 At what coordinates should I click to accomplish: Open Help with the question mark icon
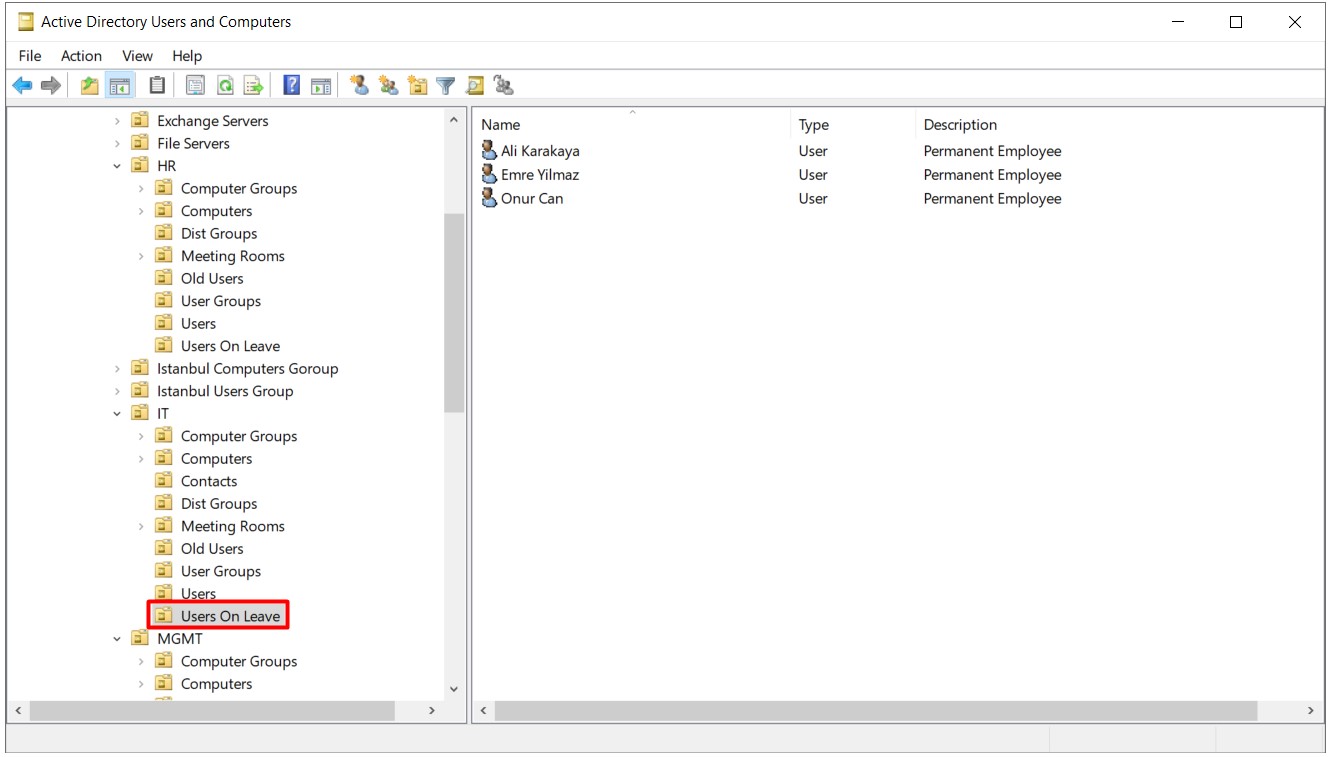pos(292,86)
